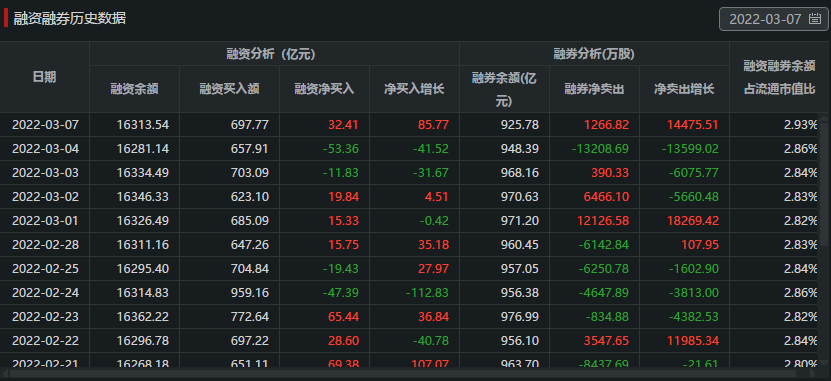Click the -112.83 net purchase growth value
Screen dimensions: 831x381
(x=427, y=293)
